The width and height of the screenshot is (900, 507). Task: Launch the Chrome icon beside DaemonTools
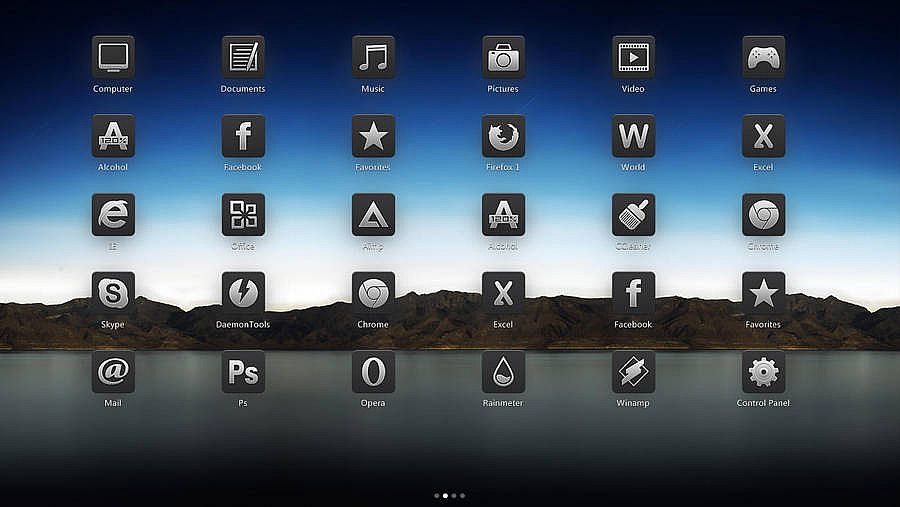[373, 293]
